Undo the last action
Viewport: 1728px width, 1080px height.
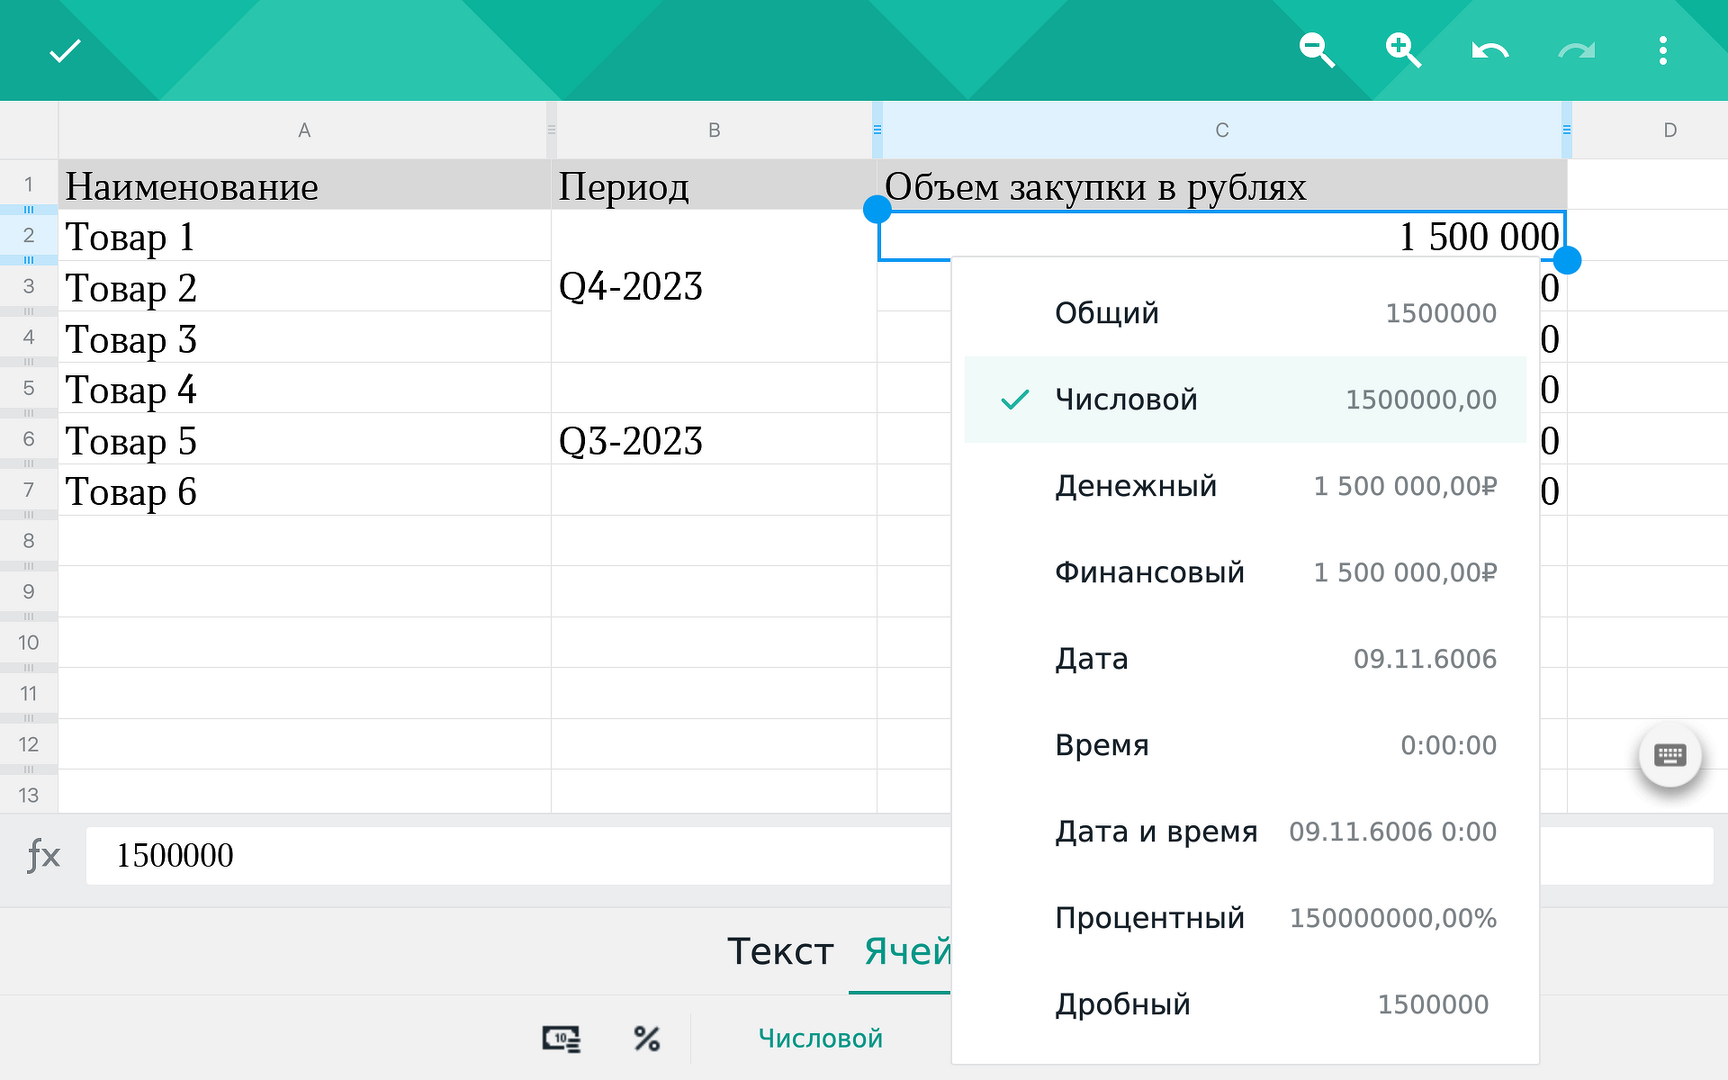[x=1490, y=50]
